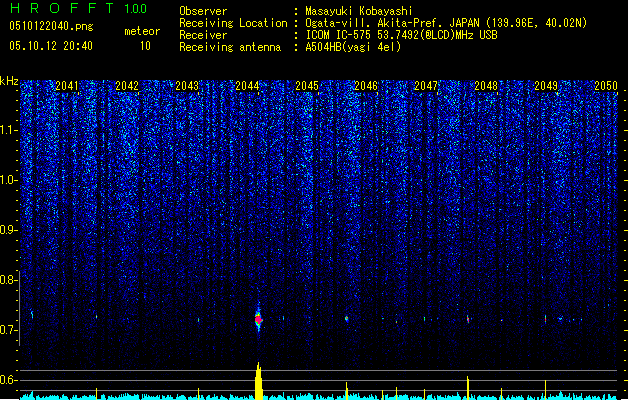Click the 1.1 frequency axis tick
The height and width of the screenshot is (400, 629).
click(9, 130)
